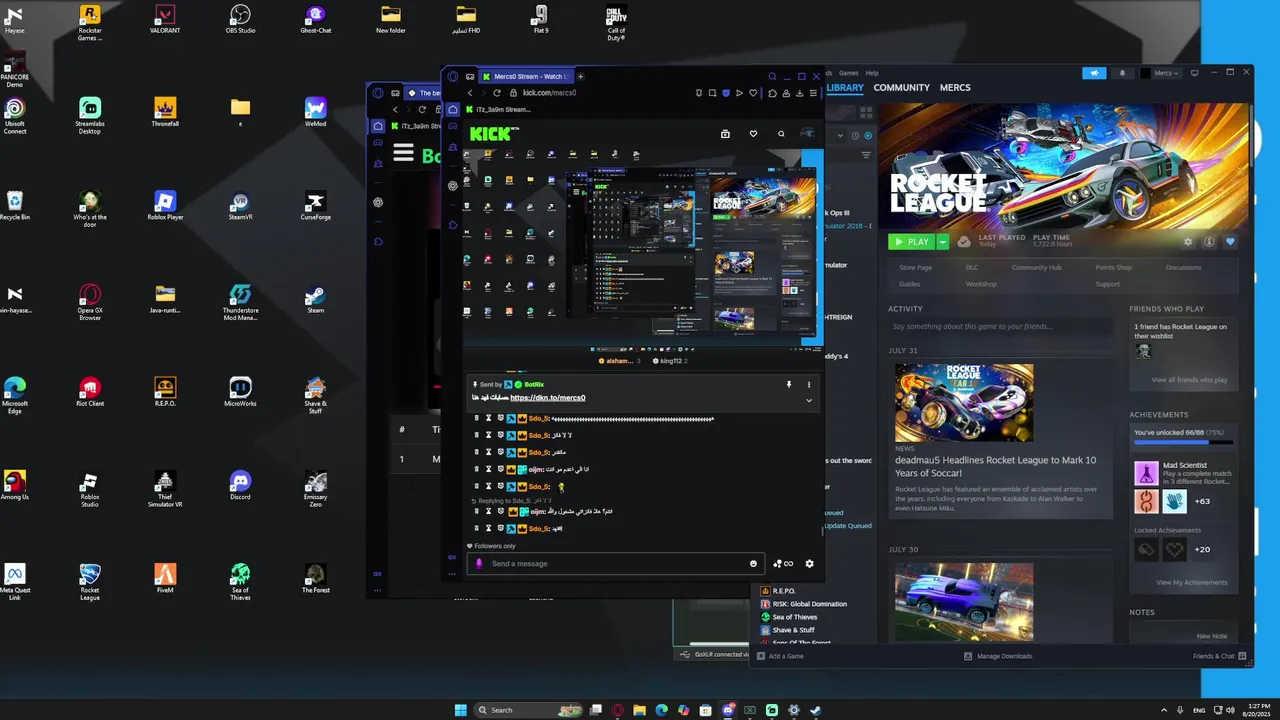Click Kick logo on stream page
This screenshot has width=1280, height=720.
point(494,133)
